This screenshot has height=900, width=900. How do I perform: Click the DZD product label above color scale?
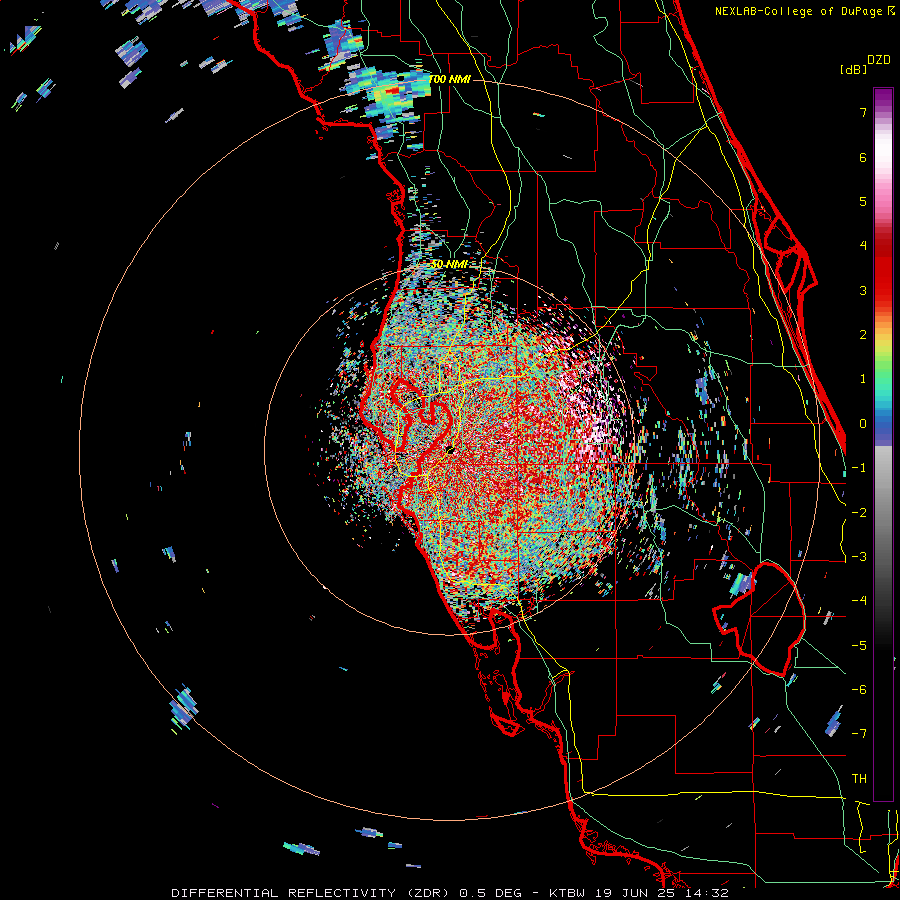click(x=879, y=60)
